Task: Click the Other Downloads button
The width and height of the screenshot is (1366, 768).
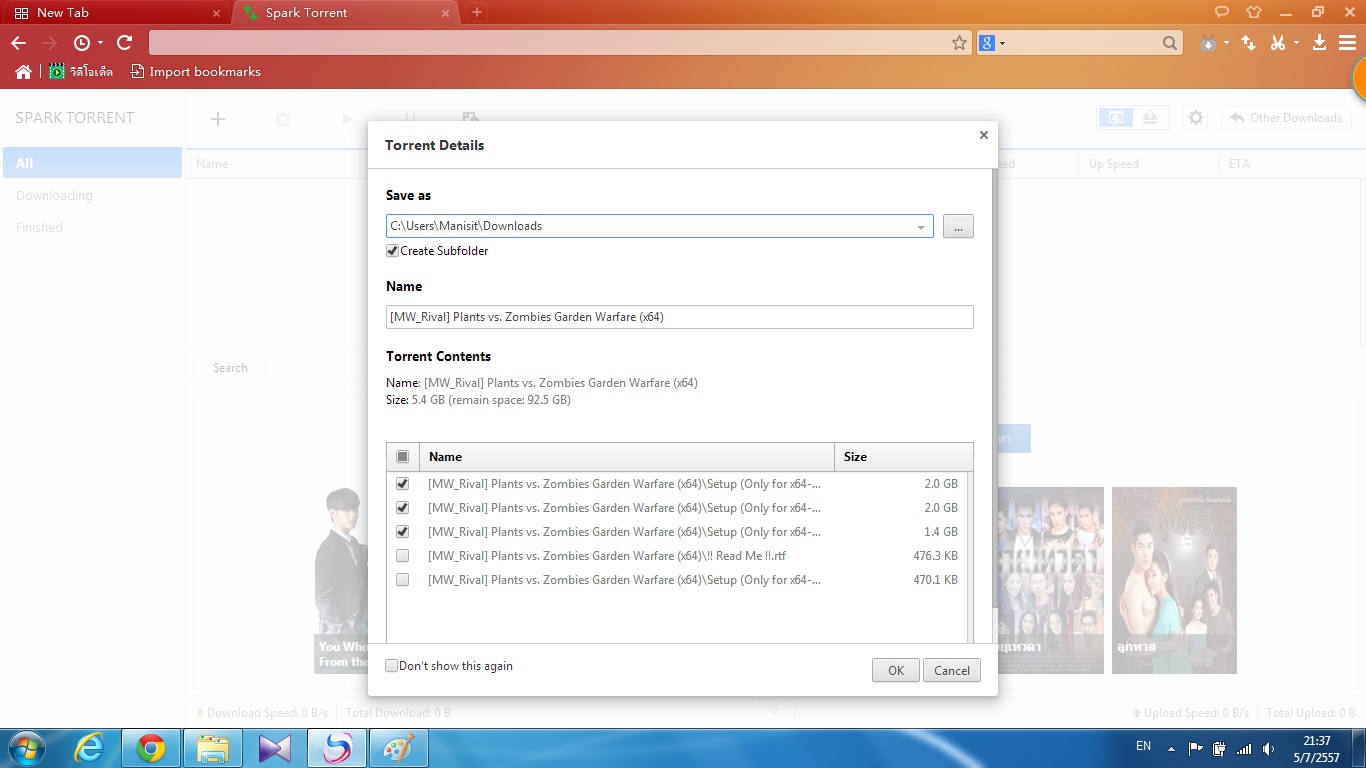Action: pos(1285,118)
